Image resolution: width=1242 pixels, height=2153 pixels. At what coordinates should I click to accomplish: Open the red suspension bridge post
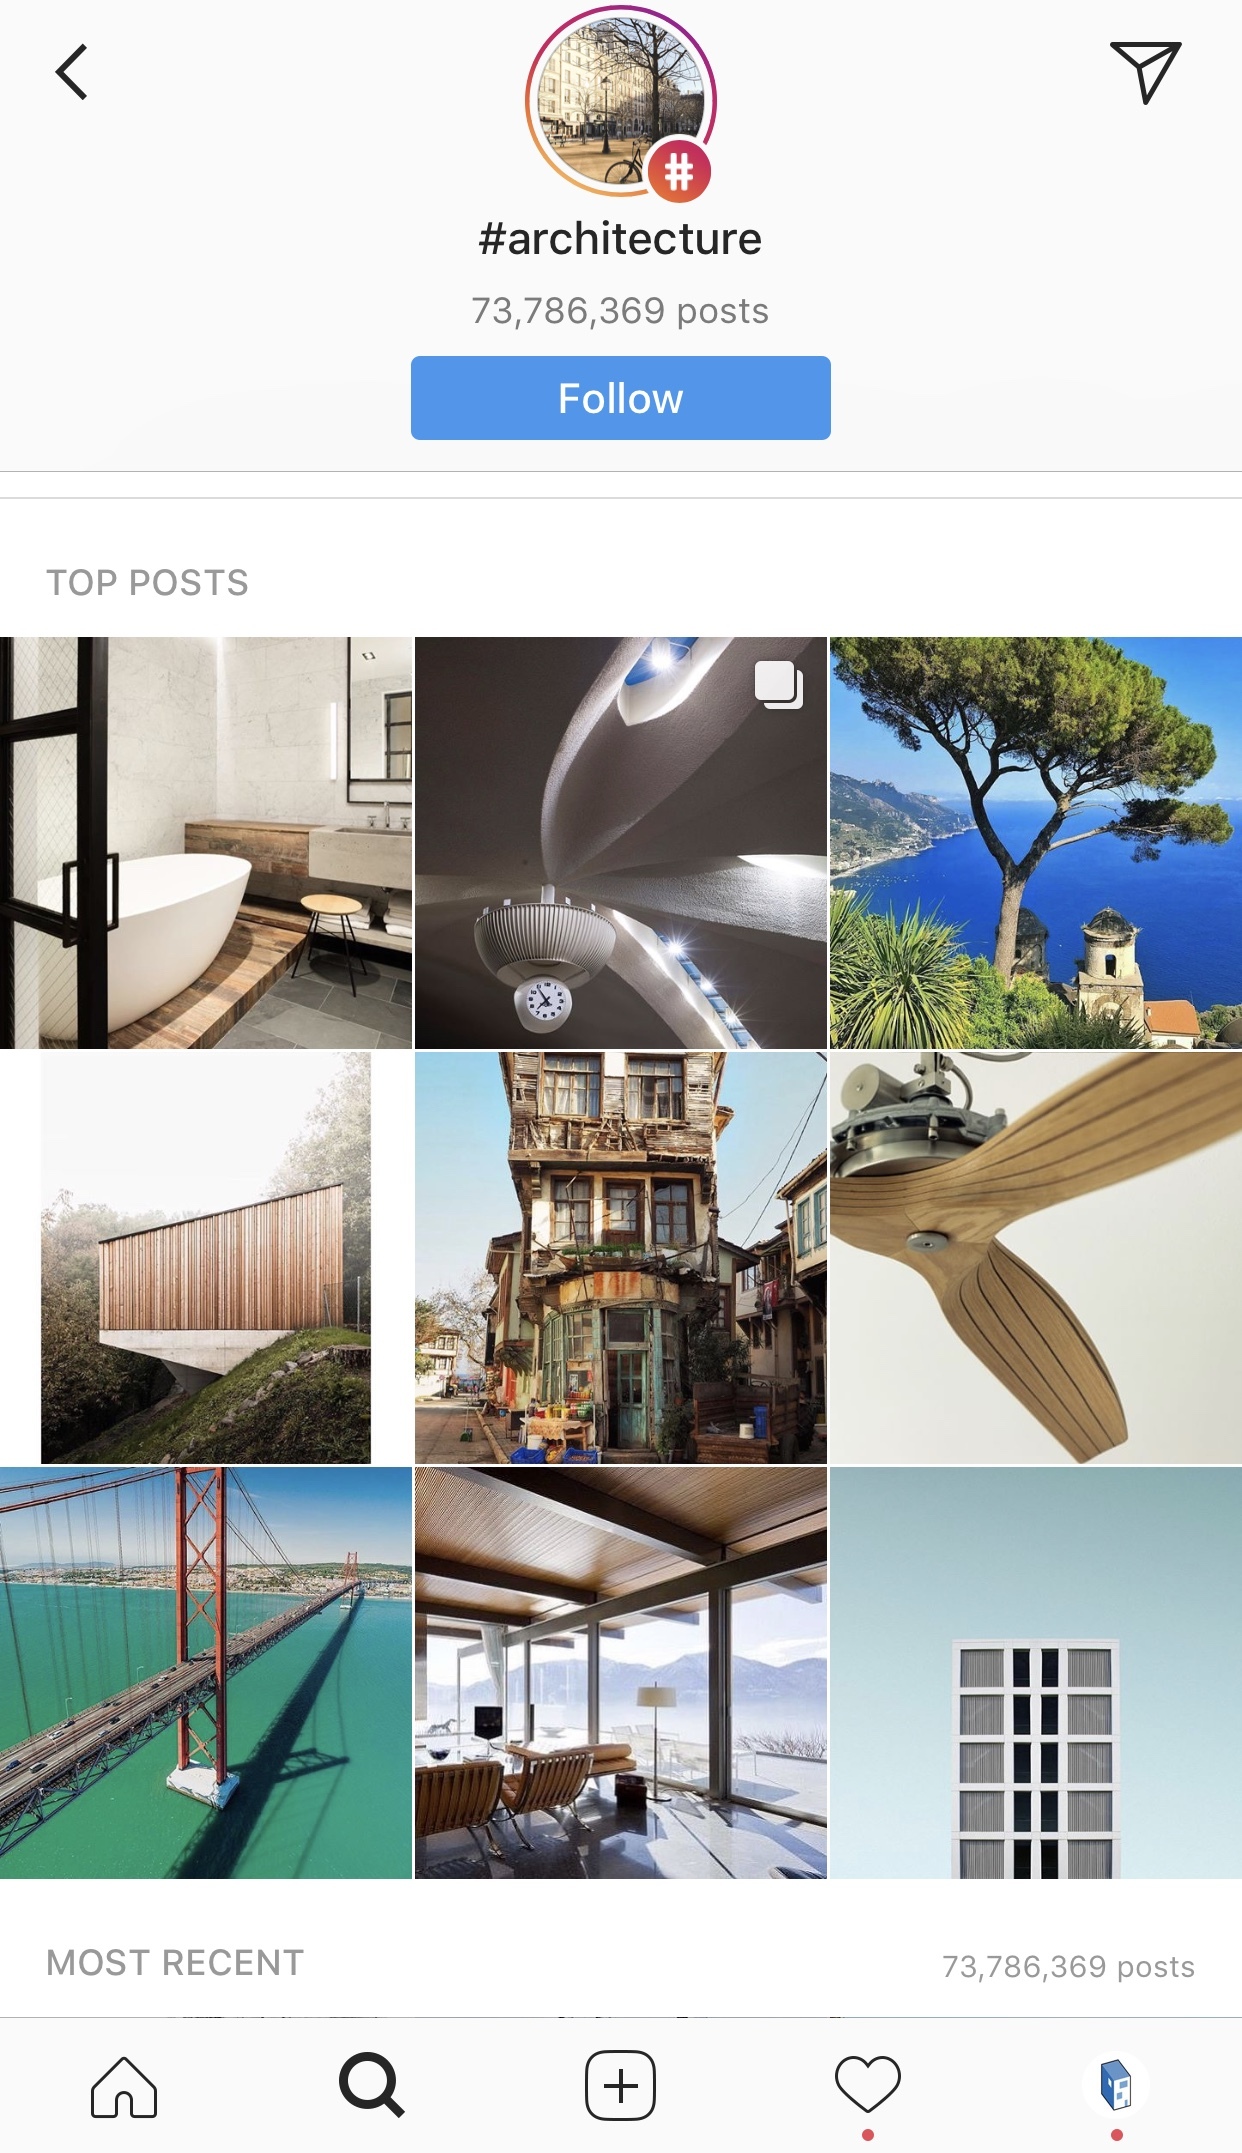pos(206,1673)
